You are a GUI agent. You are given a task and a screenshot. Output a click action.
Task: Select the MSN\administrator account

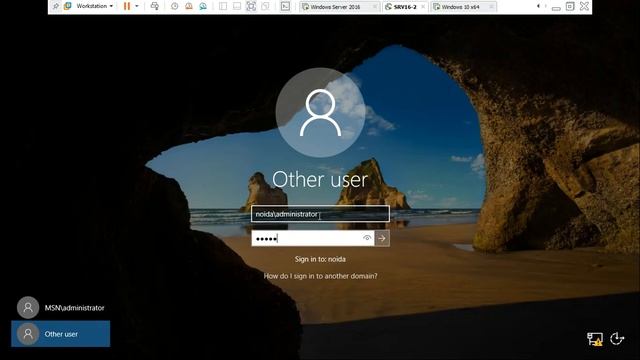tap(61, 307)
